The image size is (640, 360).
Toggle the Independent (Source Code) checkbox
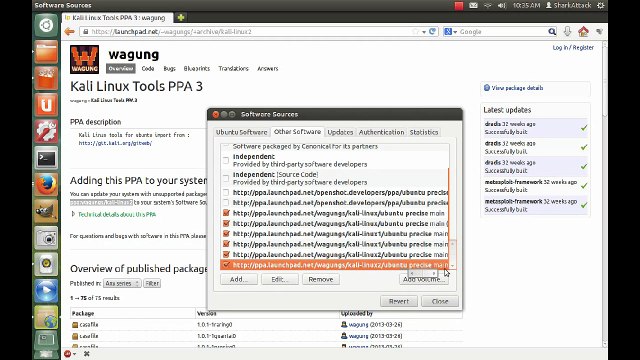226,178
